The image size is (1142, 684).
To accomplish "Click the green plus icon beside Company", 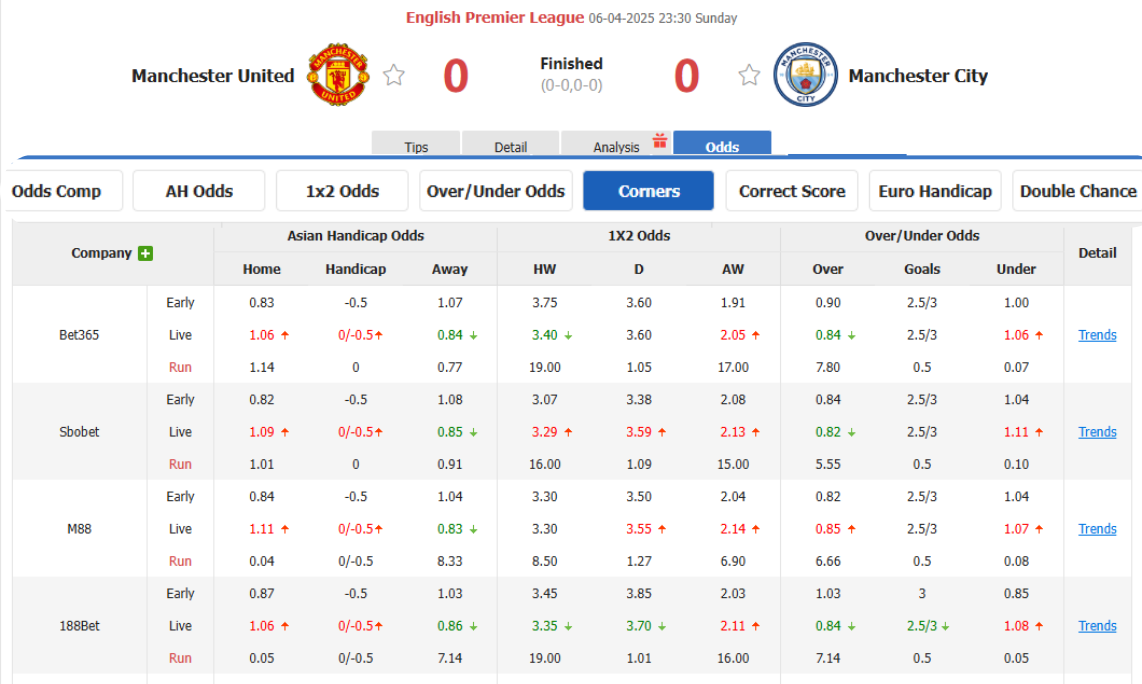I will tap(146, 254).
